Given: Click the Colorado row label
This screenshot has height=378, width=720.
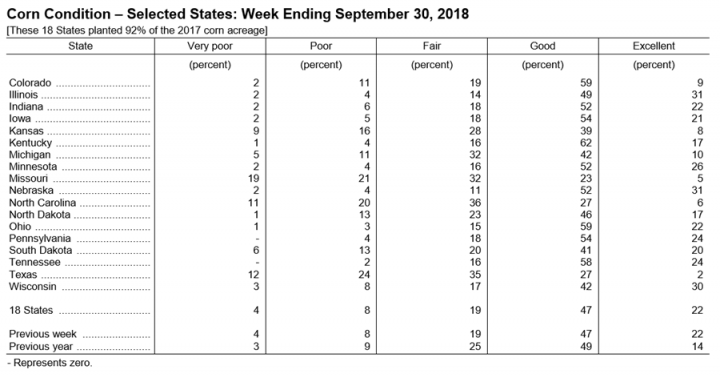Looking at the screenshot, I should click(x=30, y=83).
